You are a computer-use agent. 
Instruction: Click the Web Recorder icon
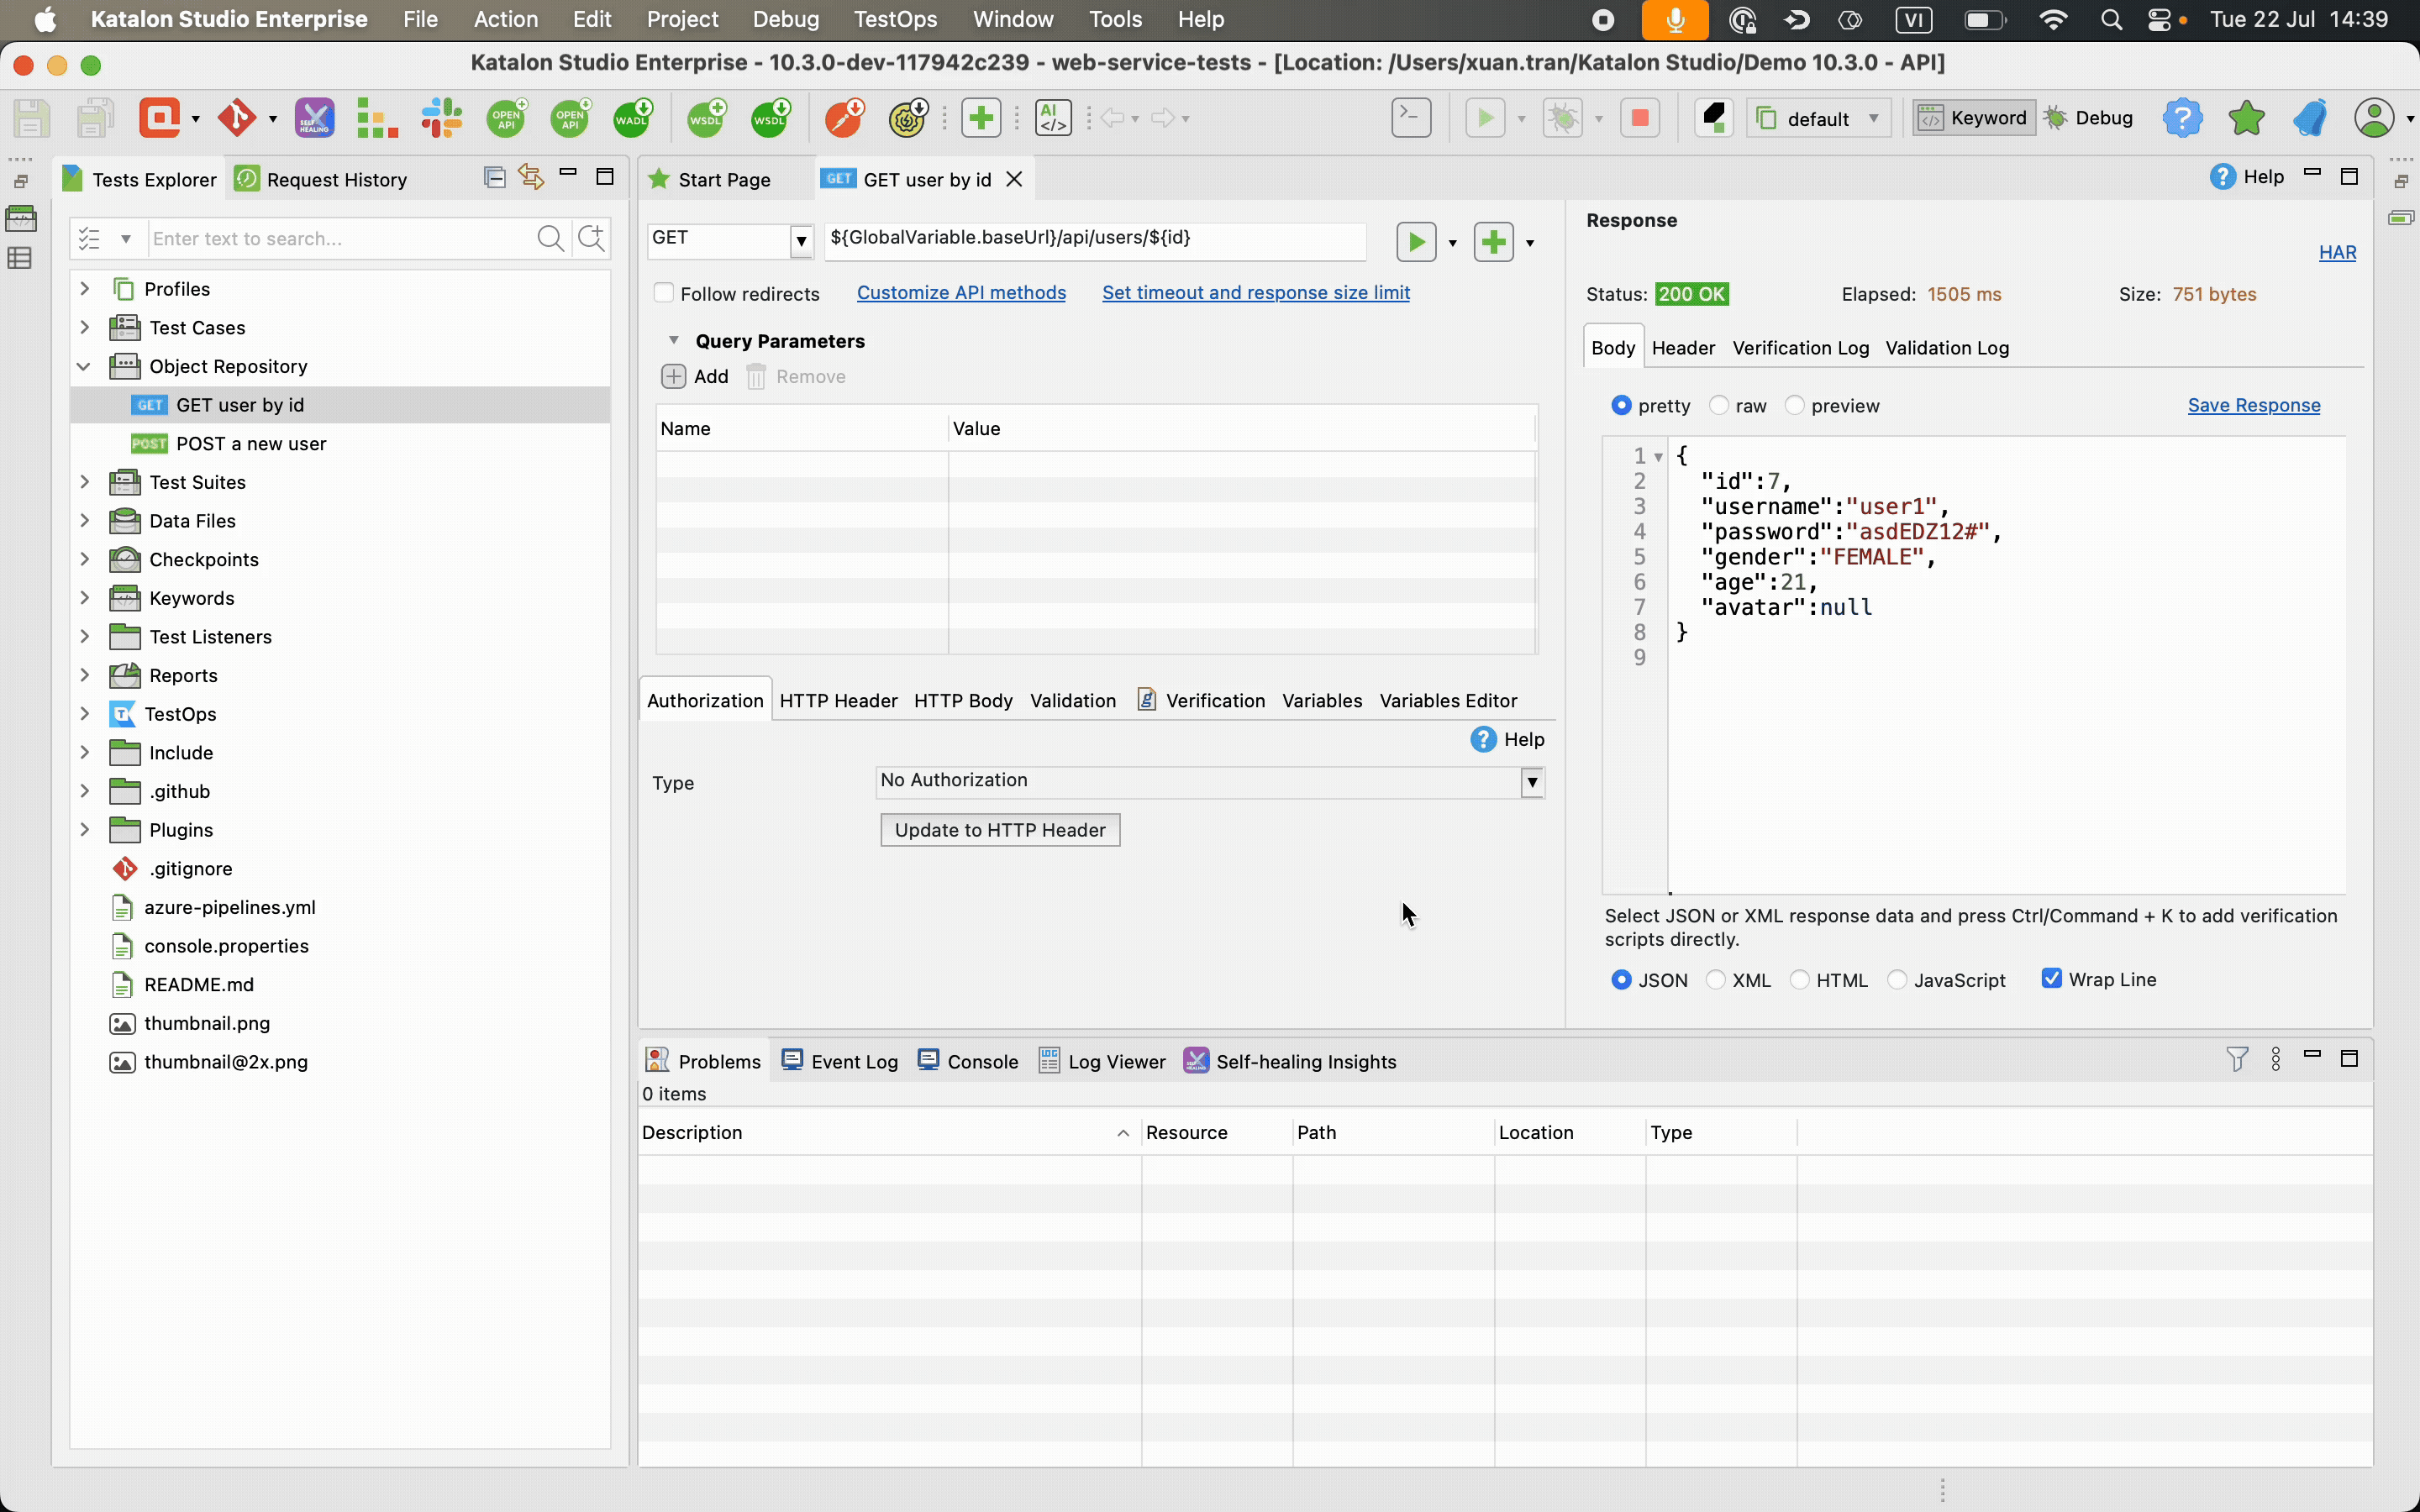click(x=160, y=118)
